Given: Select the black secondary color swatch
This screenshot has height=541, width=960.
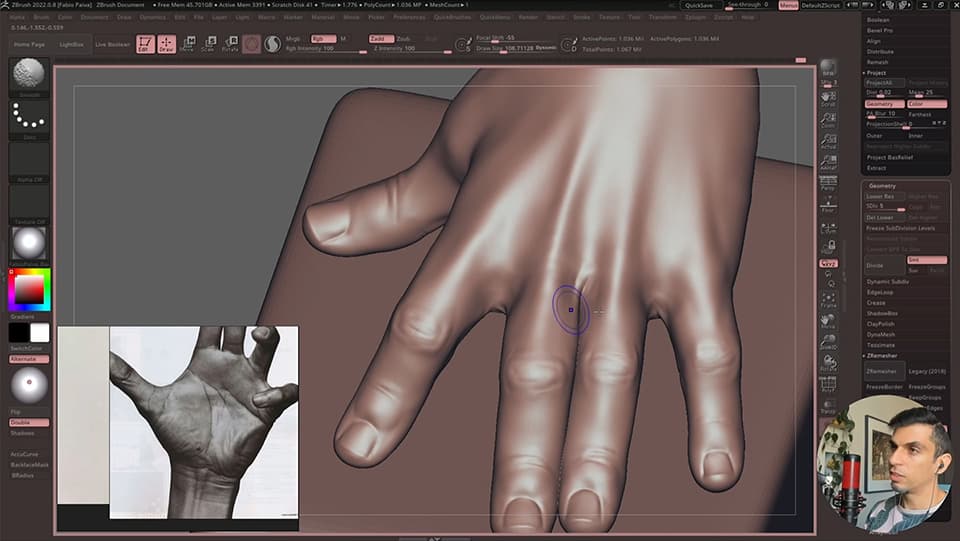Looking at the screenshot, I should [x=19, y=332].
